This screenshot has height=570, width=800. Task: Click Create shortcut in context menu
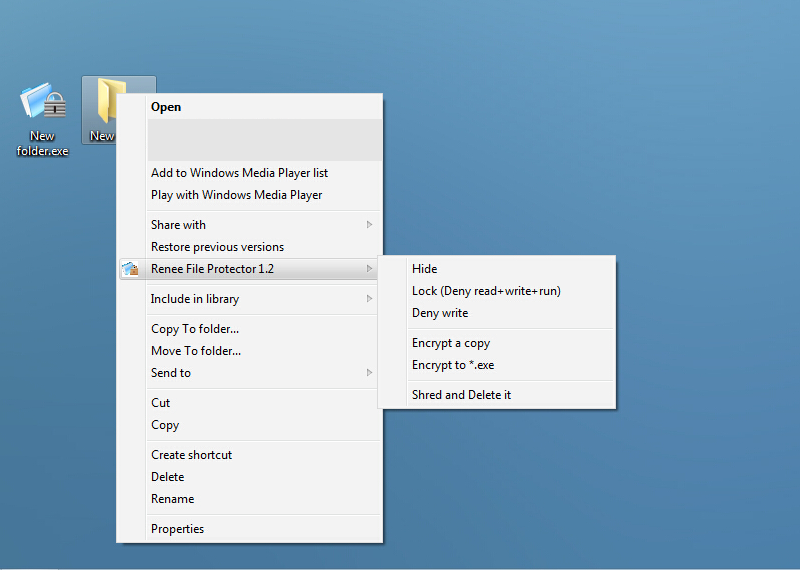(x=191, y=455)
